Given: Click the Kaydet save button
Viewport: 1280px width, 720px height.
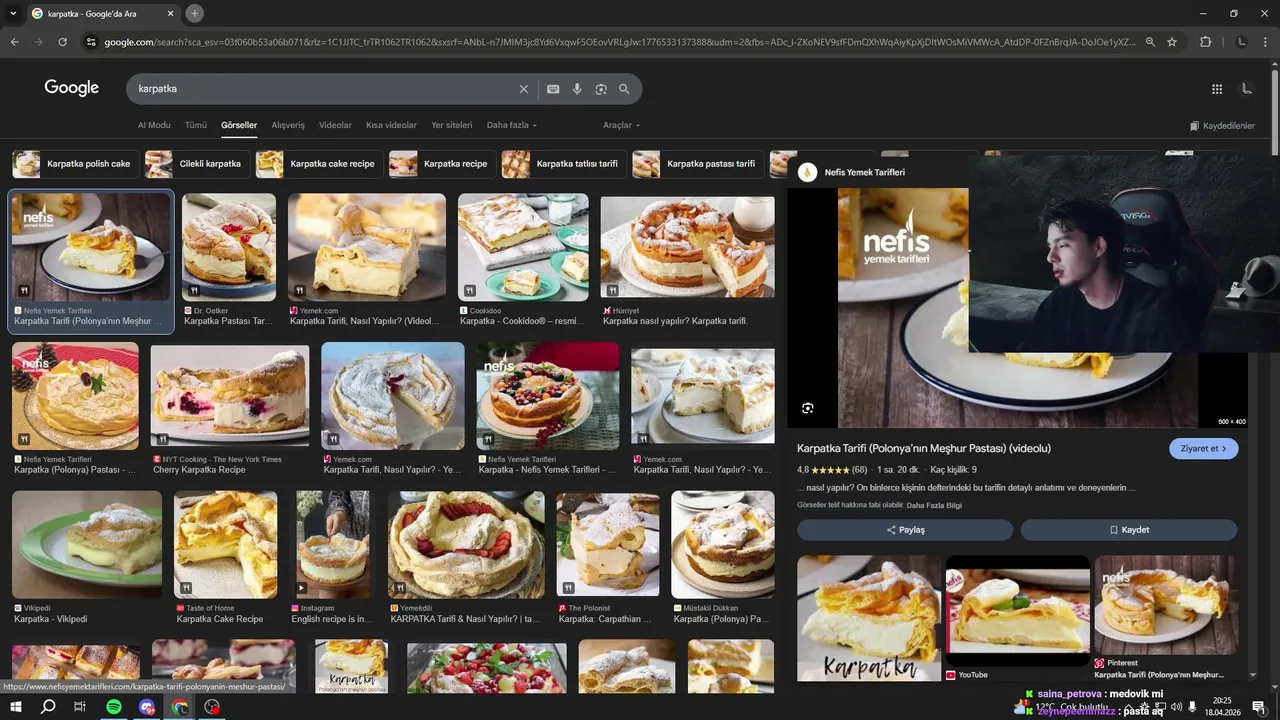Looking at the screenshot, I should [1129, 530].
